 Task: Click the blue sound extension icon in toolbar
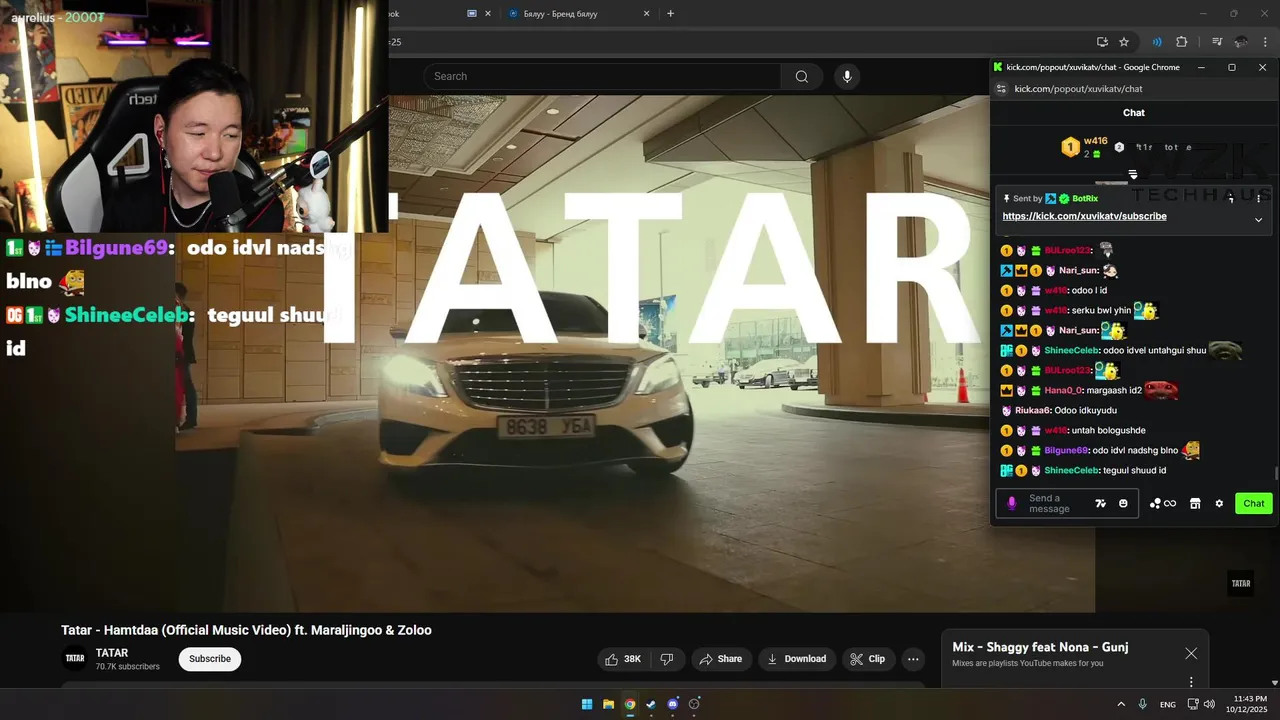coord(1157,42)
